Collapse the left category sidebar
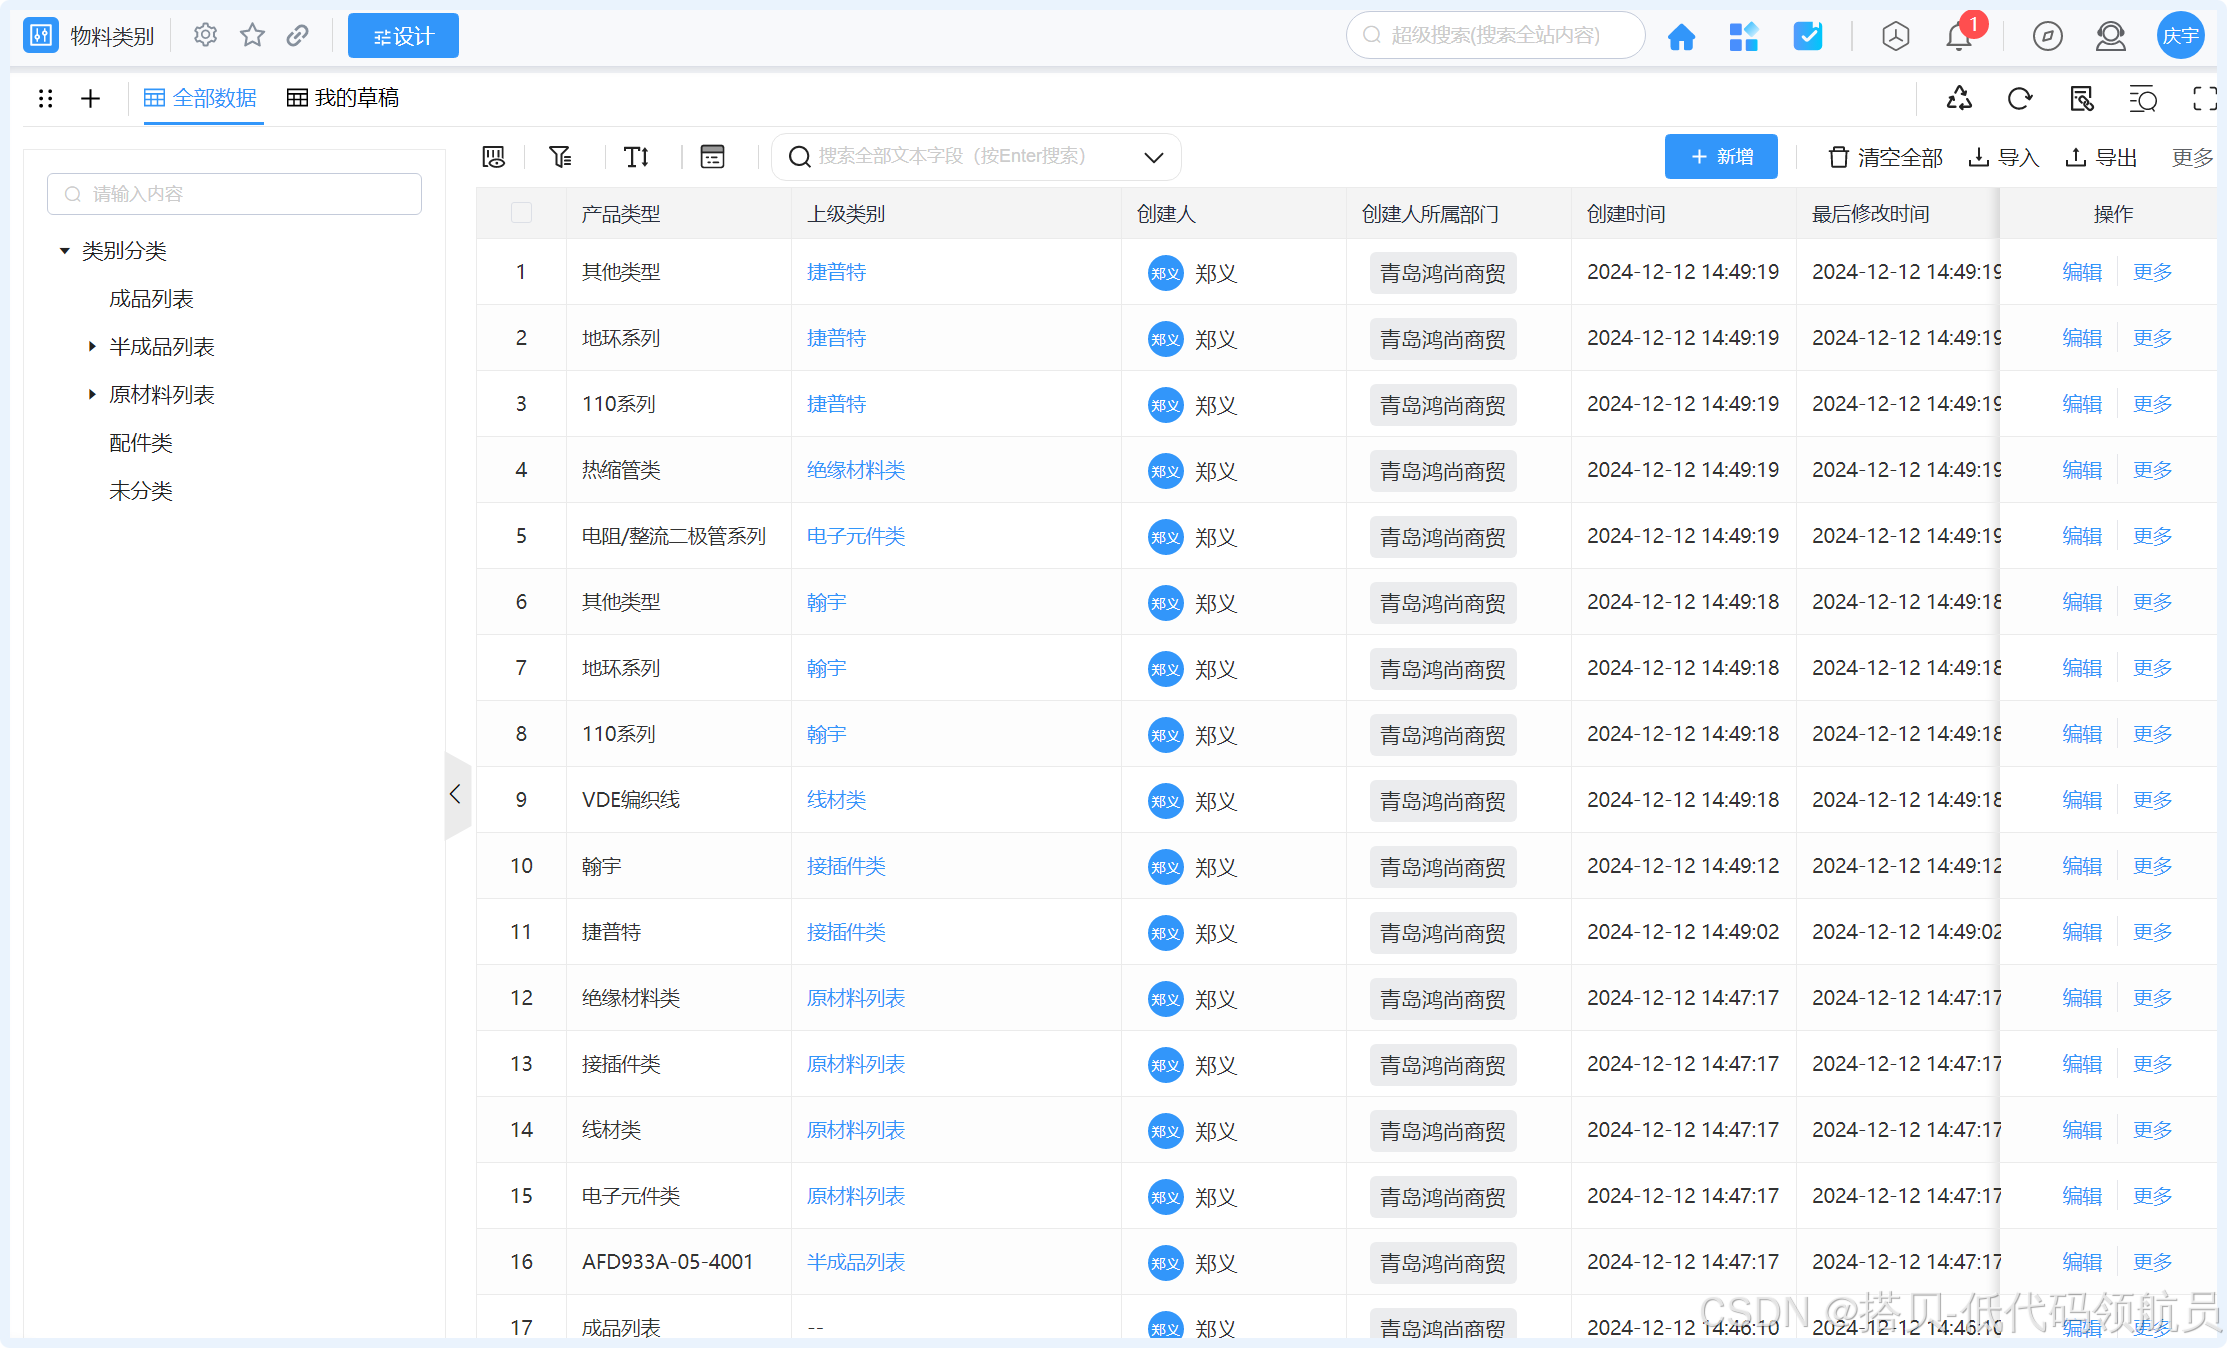The width and height of the screenshot is (2227, 1348). (456, 795)
